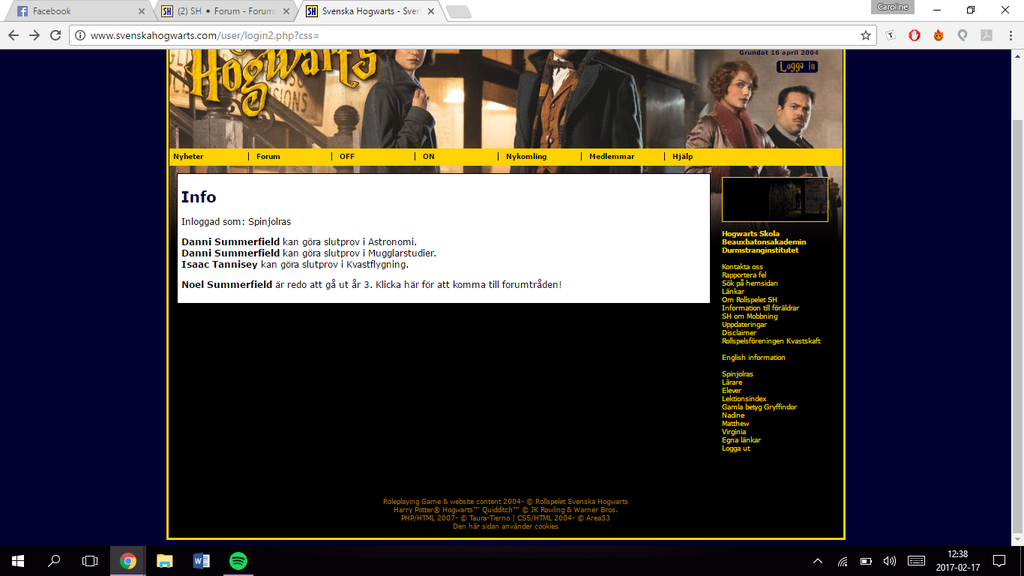Open the Forum menu item

[268, 157]
